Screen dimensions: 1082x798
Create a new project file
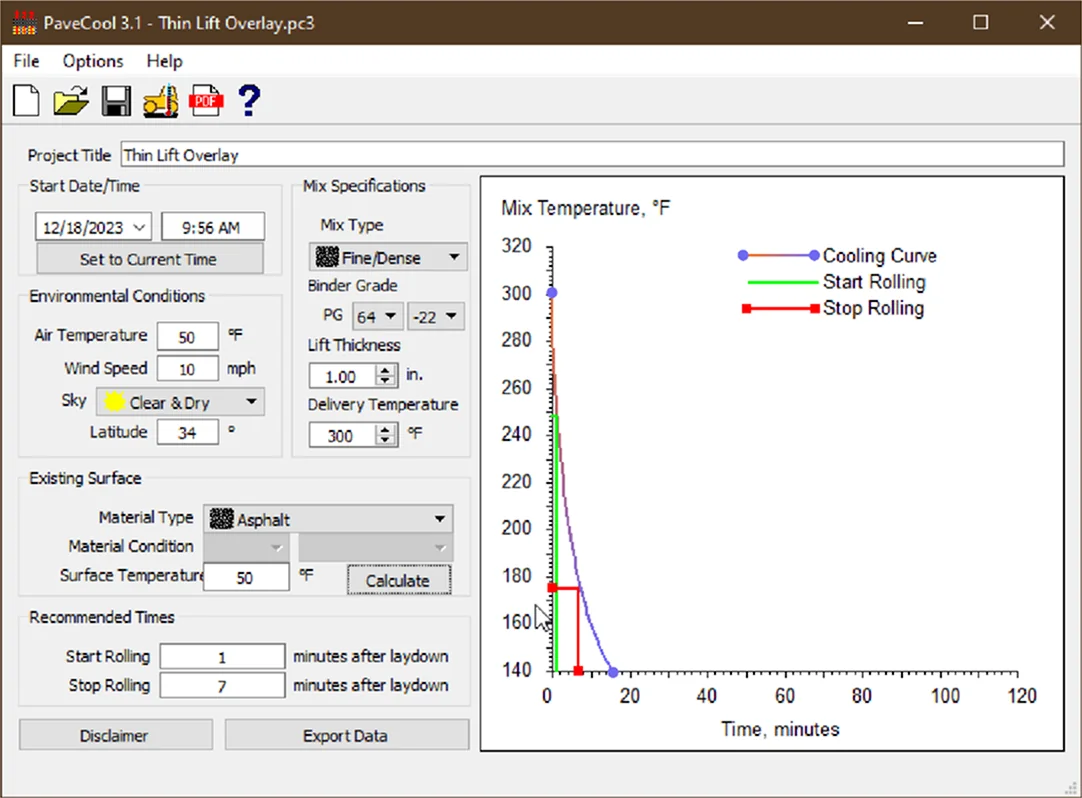26,100
